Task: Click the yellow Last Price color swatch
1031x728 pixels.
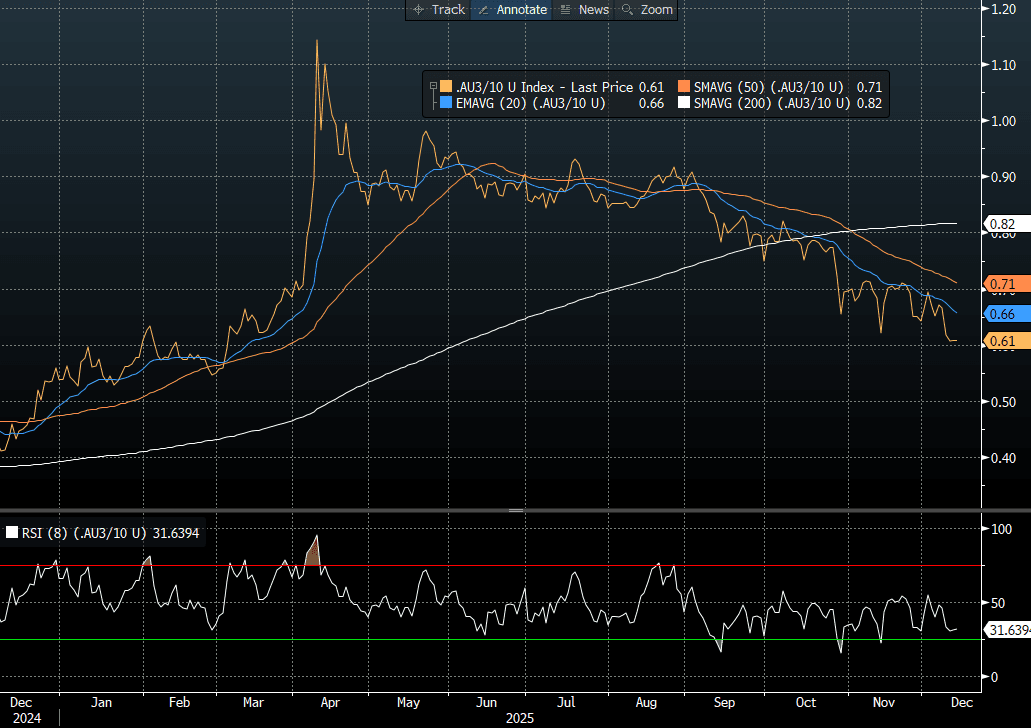Action: tap(444, 87)
